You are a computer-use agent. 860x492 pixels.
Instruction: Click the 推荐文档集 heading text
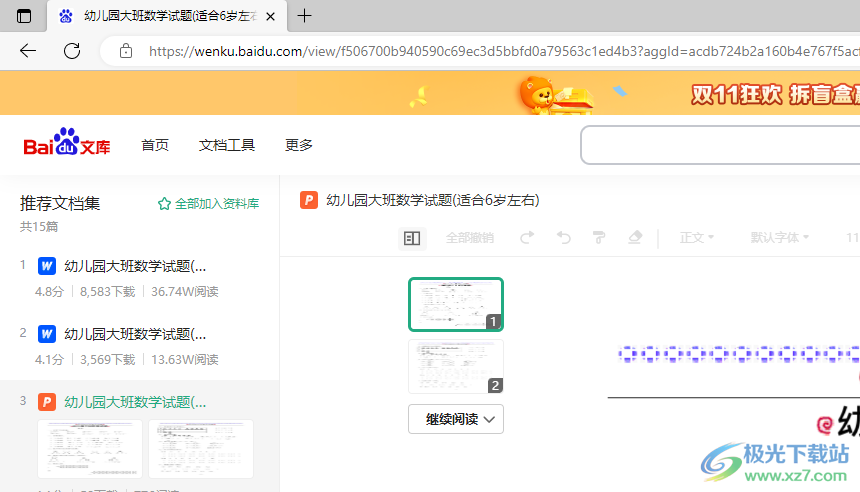60,203
